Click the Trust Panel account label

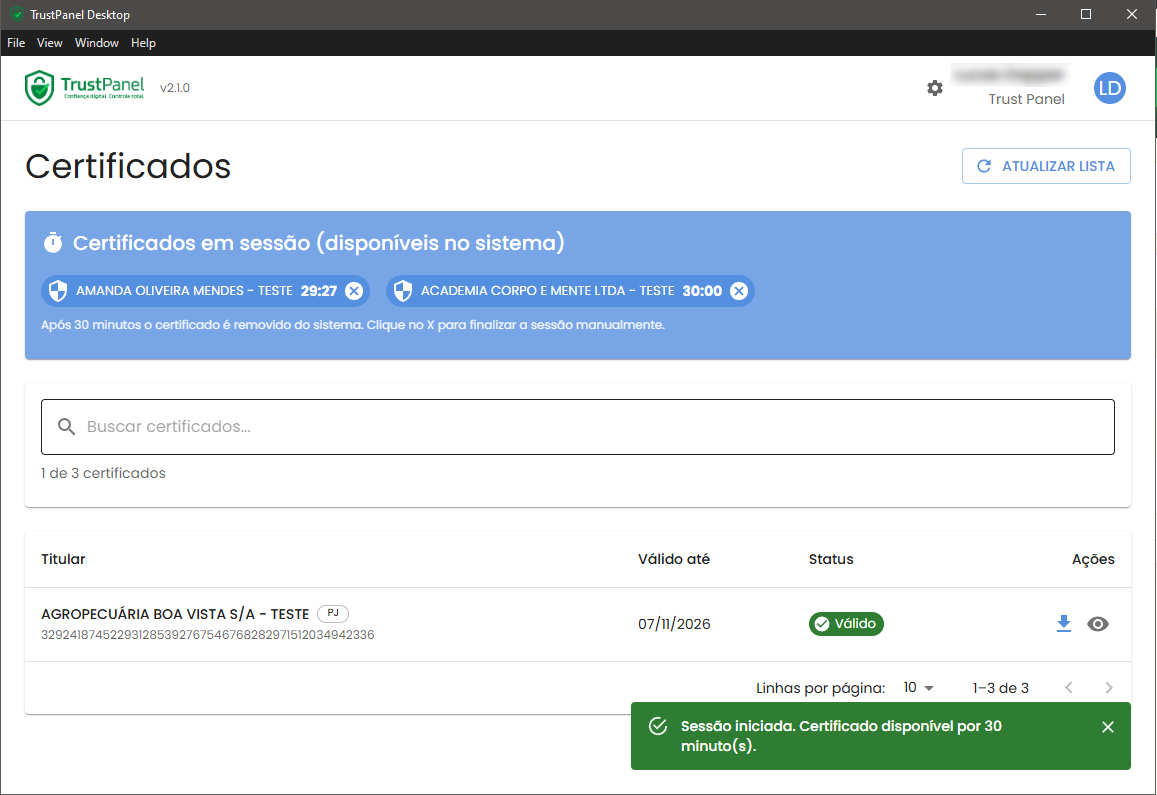pos(1026,99)
